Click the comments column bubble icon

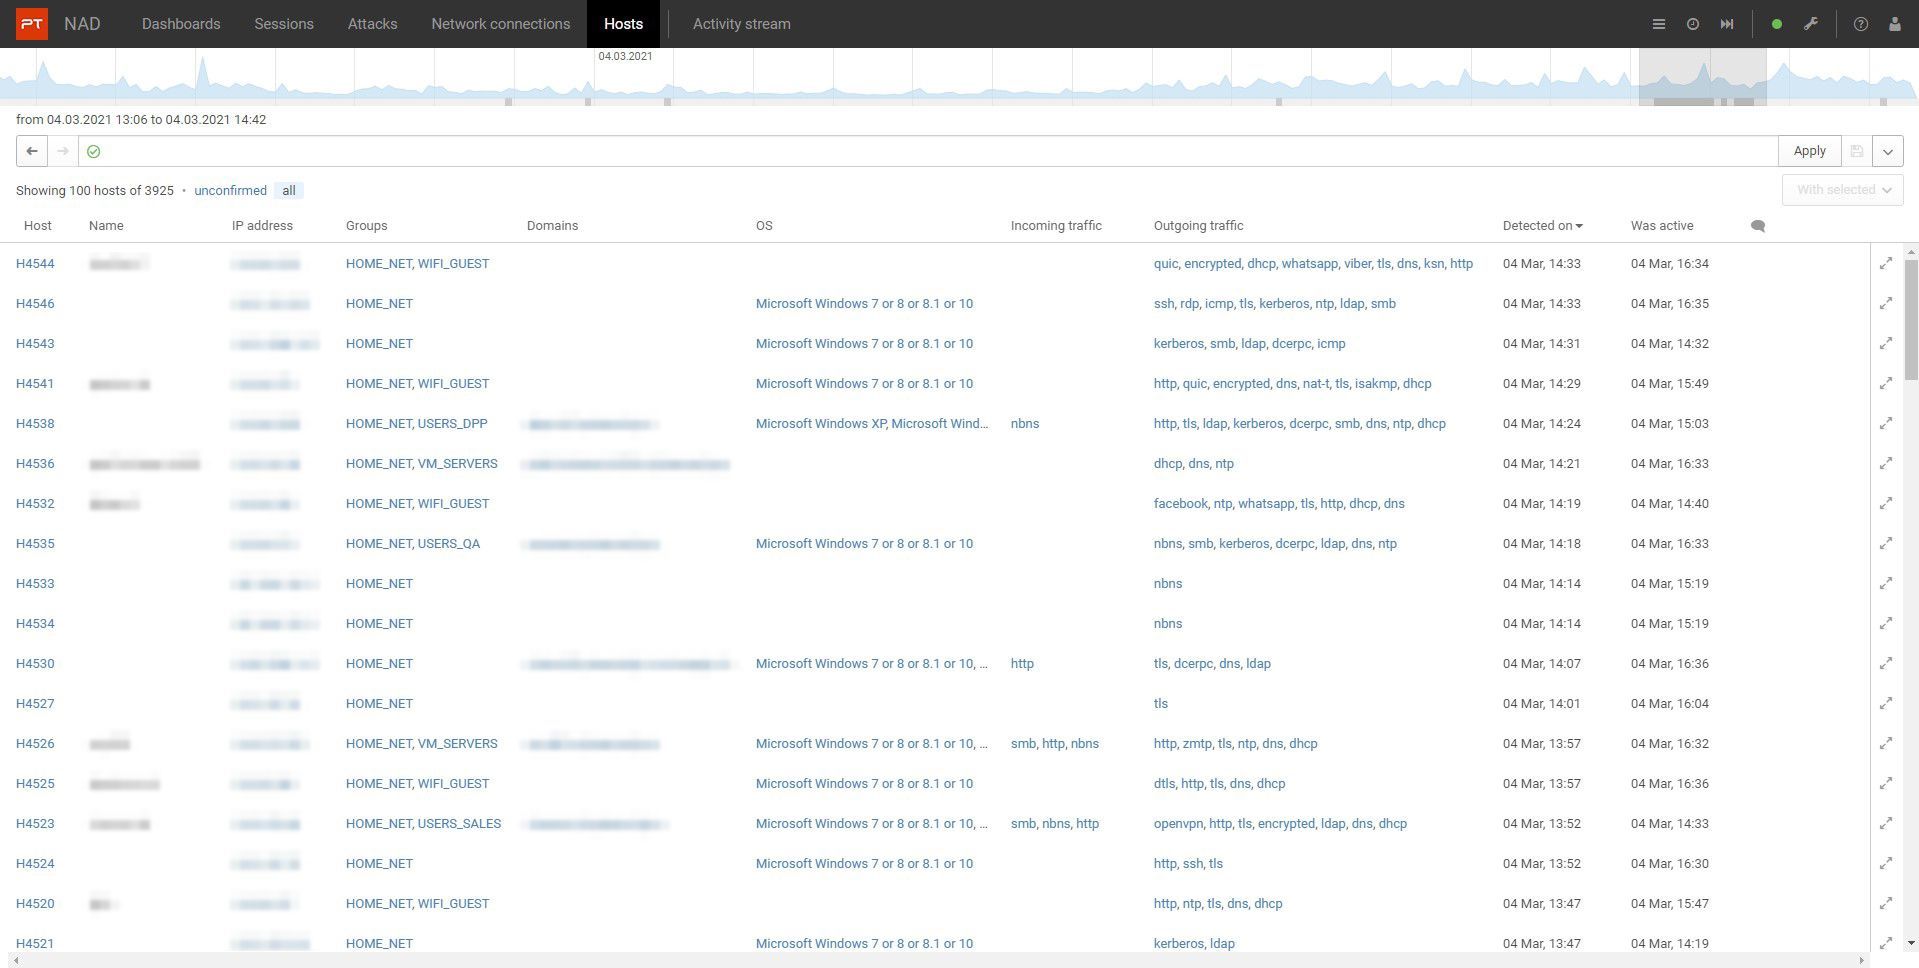pyautogui.click(x=1758, y=226)
